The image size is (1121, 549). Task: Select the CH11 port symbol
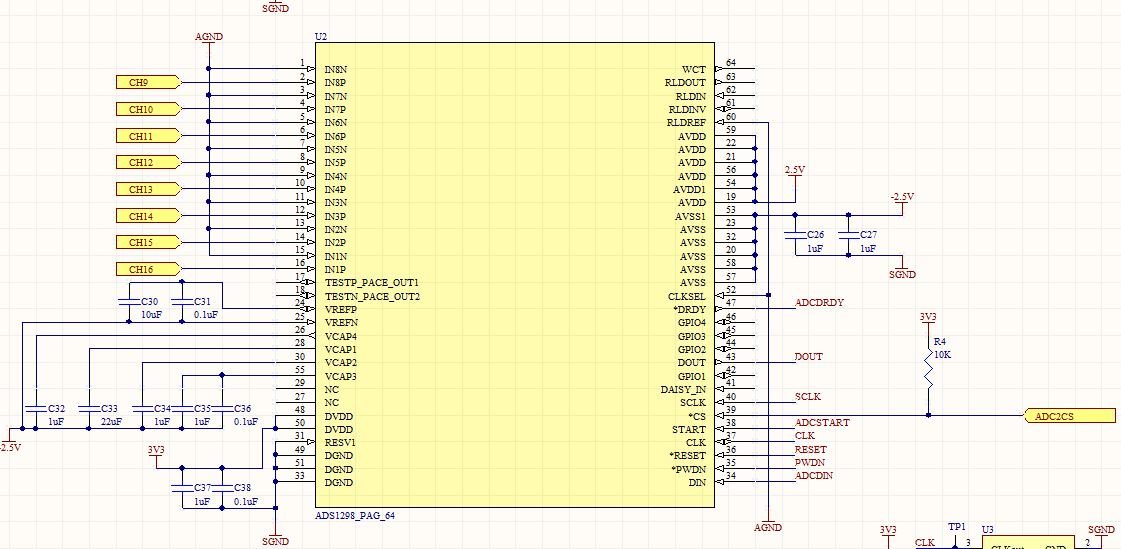click(148, 136)
